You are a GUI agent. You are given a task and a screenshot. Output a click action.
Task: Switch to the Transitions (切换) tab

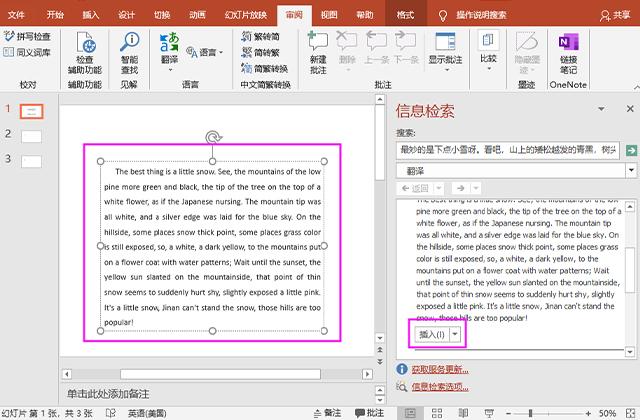162,15
